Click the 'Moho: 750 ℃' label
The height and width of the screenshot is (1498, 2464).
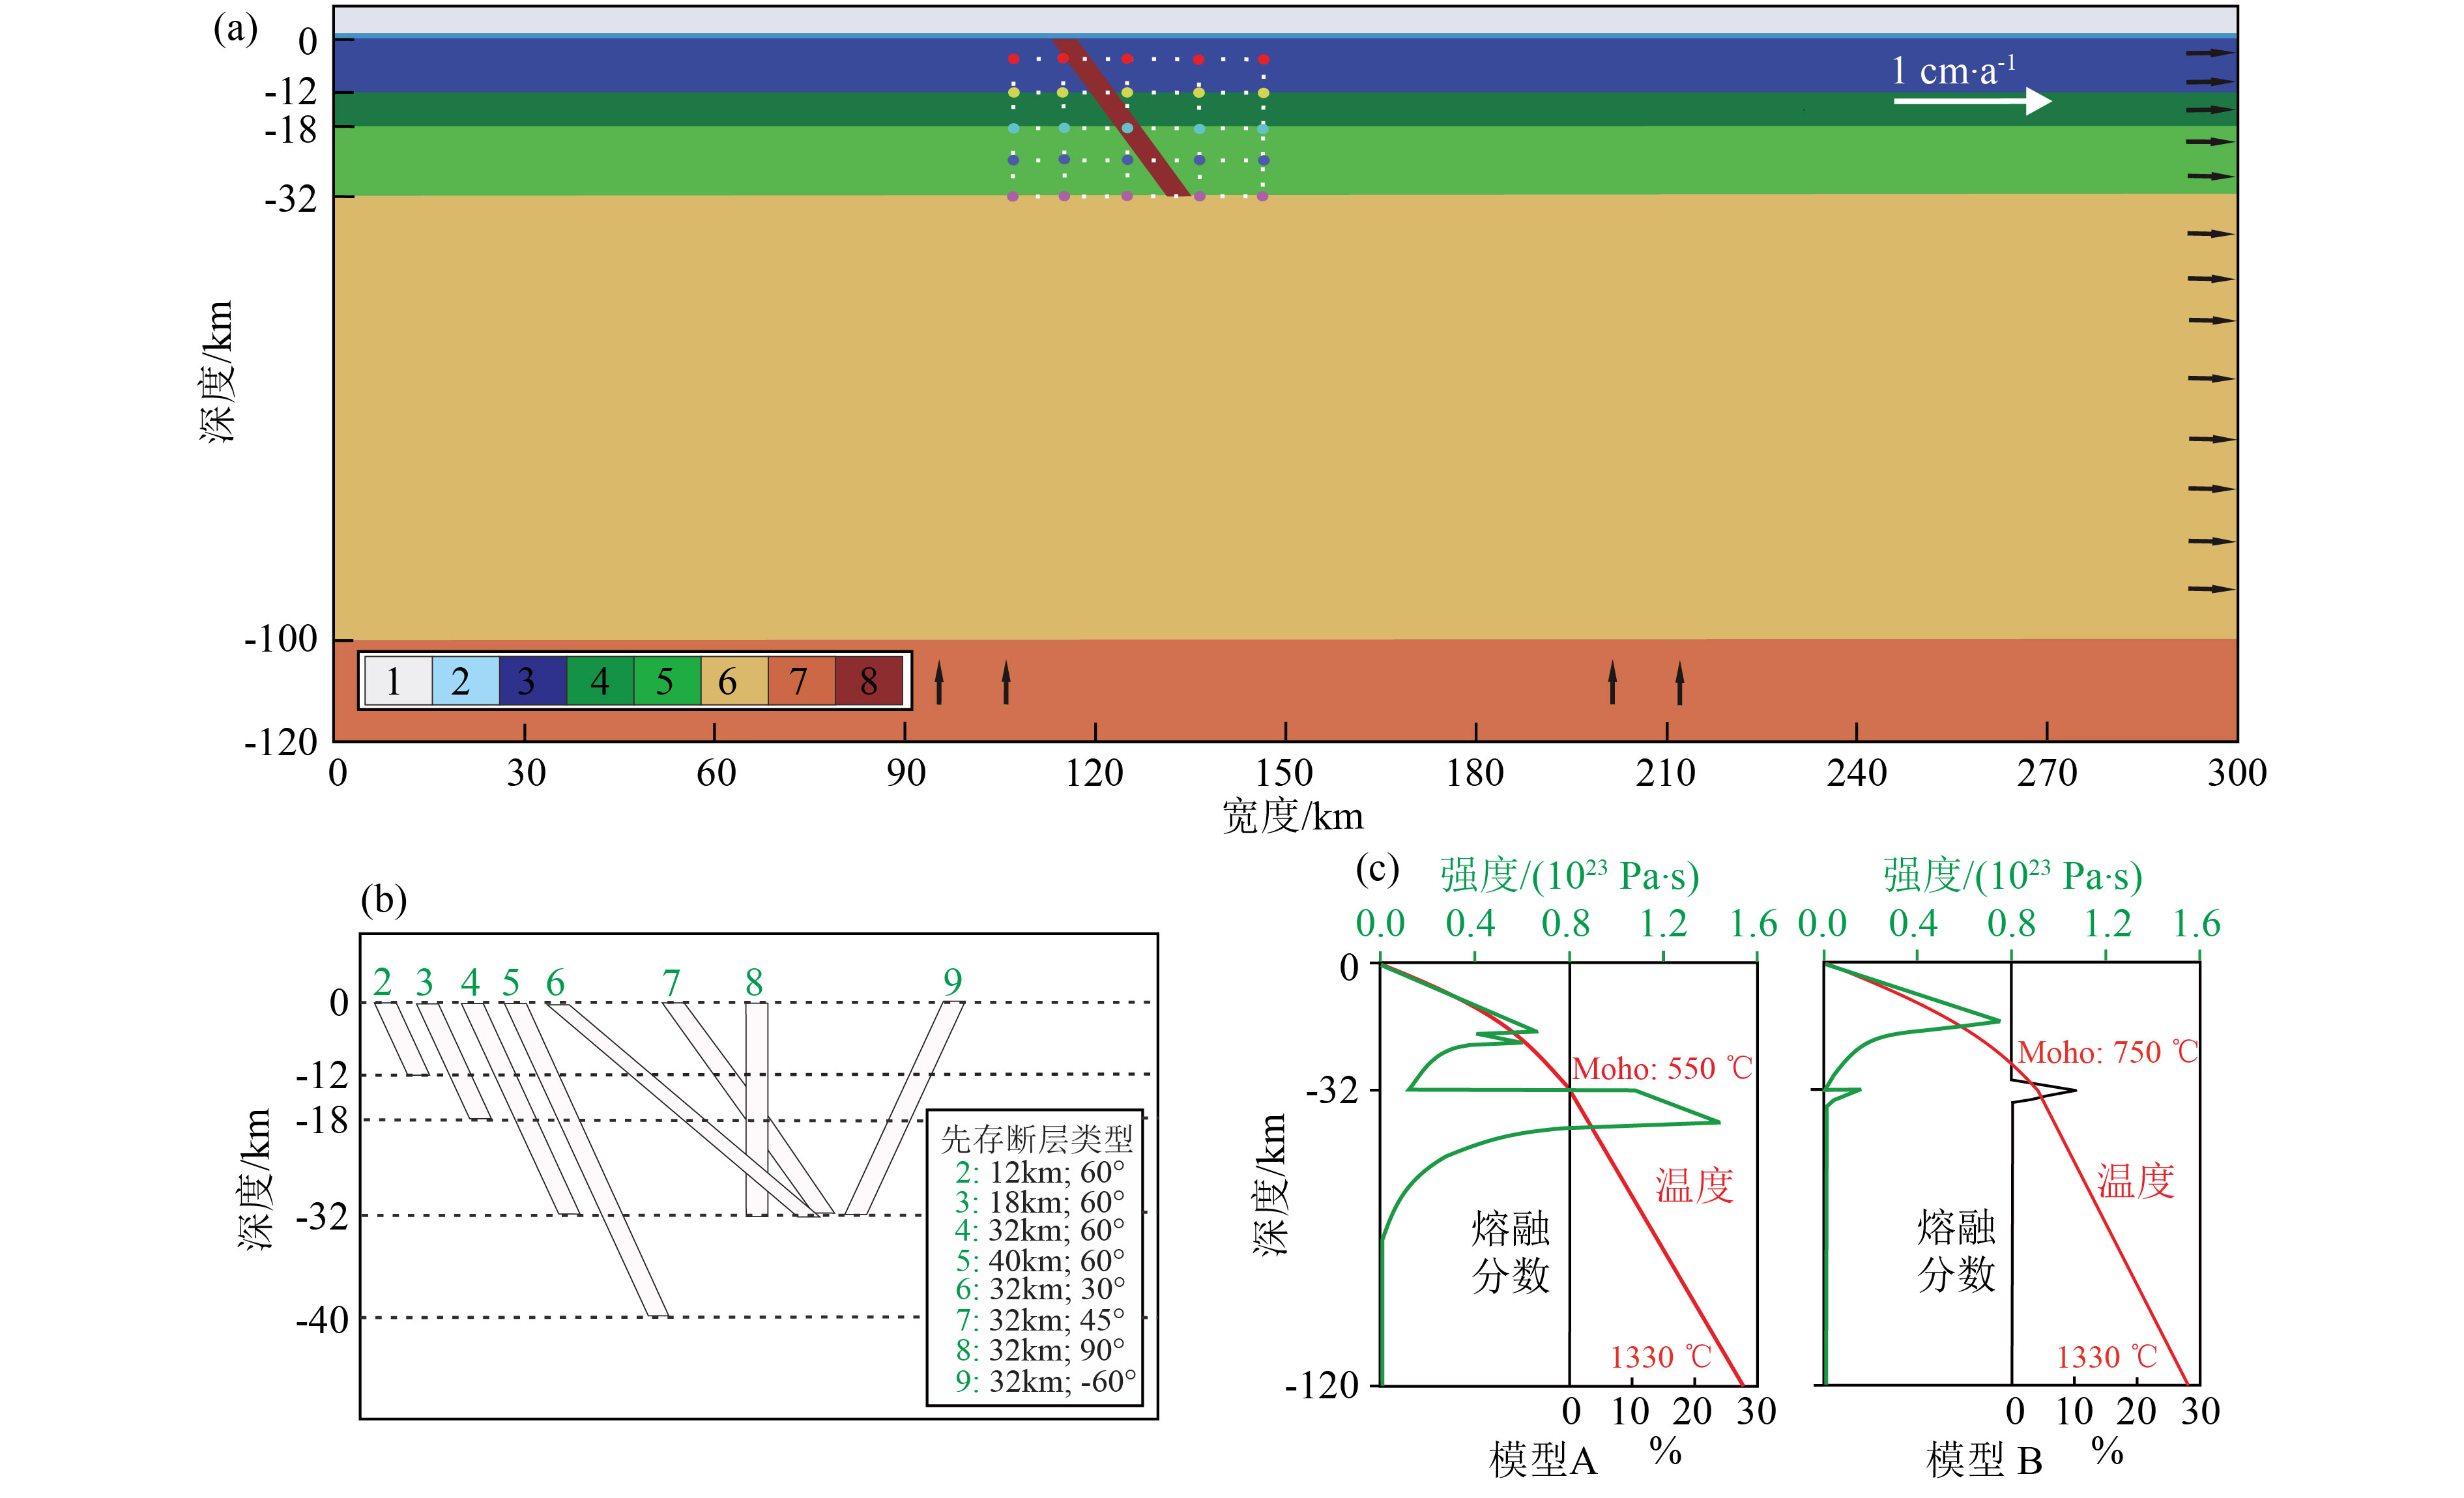[x=2107, y=1052]
